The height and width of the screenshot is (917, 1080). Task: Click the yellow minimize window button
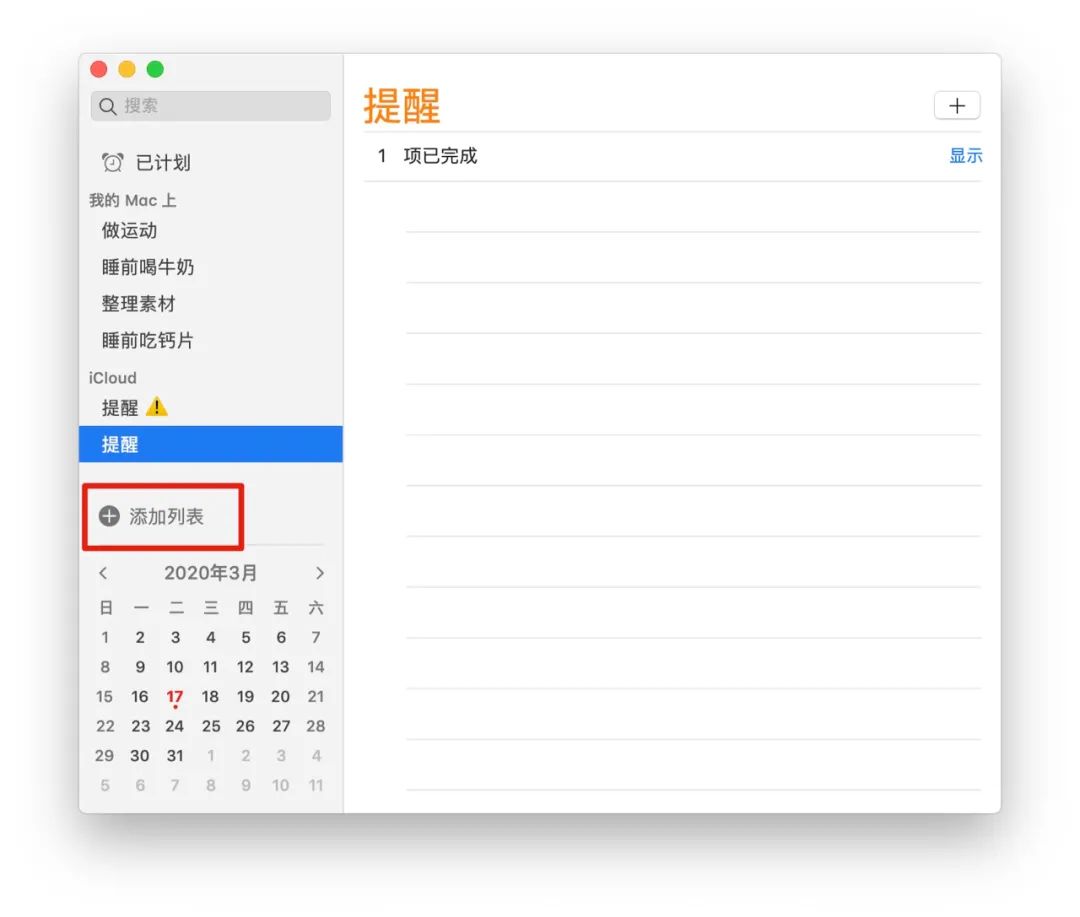(x=127, y=69)
